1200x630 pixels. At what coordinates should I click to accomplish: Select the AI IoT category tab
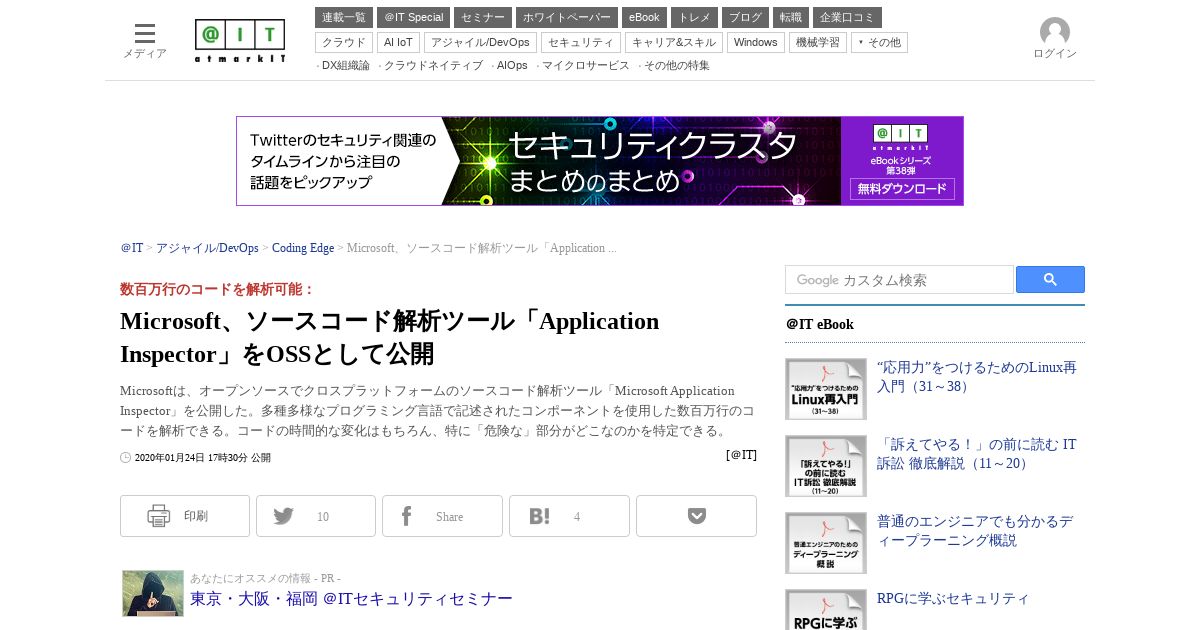(x=398, y=42)
